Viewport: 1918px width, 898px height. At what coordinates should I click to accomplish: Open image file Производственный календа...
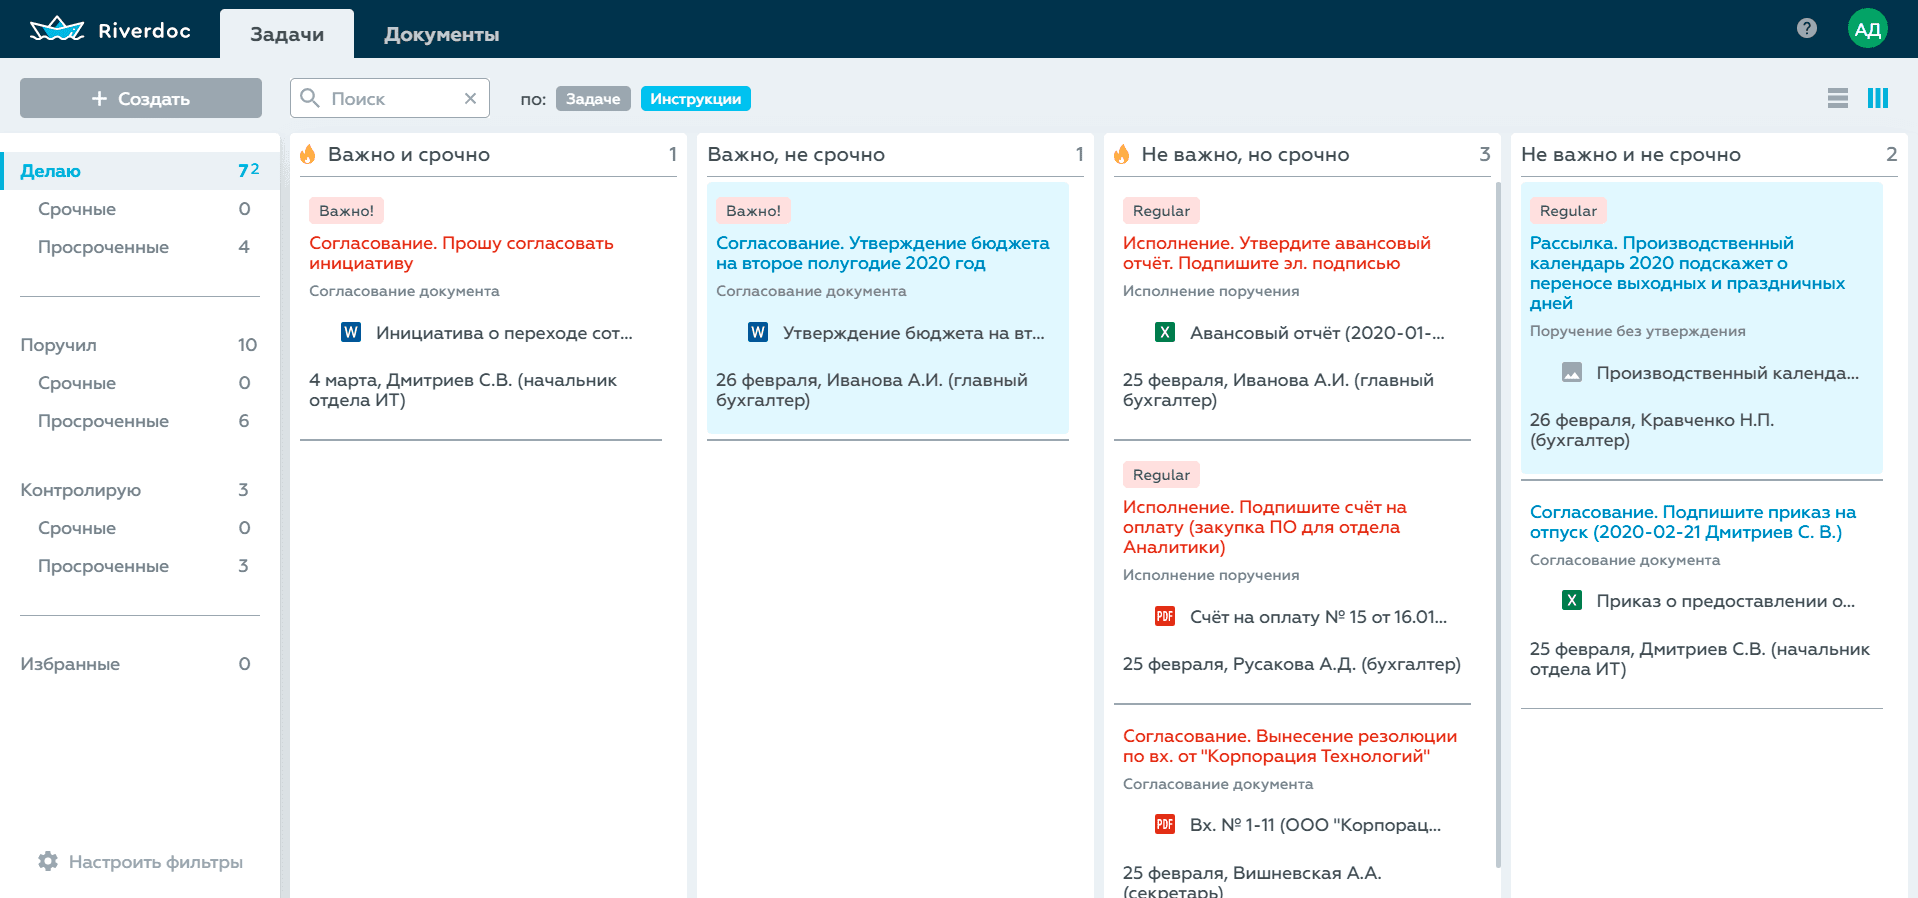[1710, 373]
